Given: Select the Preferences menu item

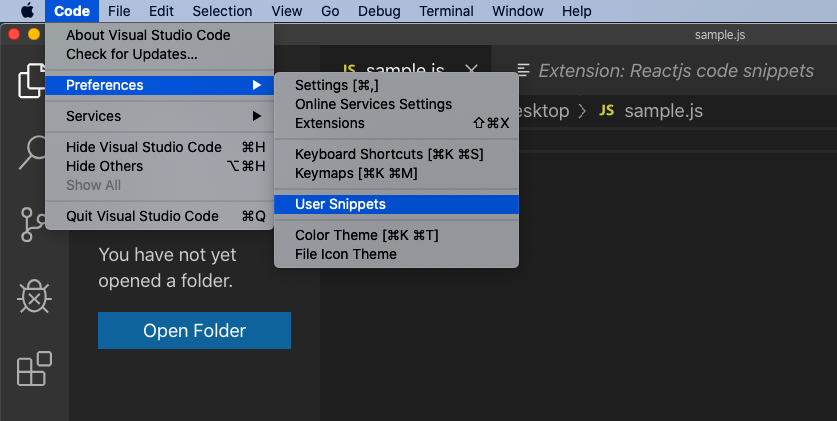Looking at the screenshot, I should (x=160, y=85).
